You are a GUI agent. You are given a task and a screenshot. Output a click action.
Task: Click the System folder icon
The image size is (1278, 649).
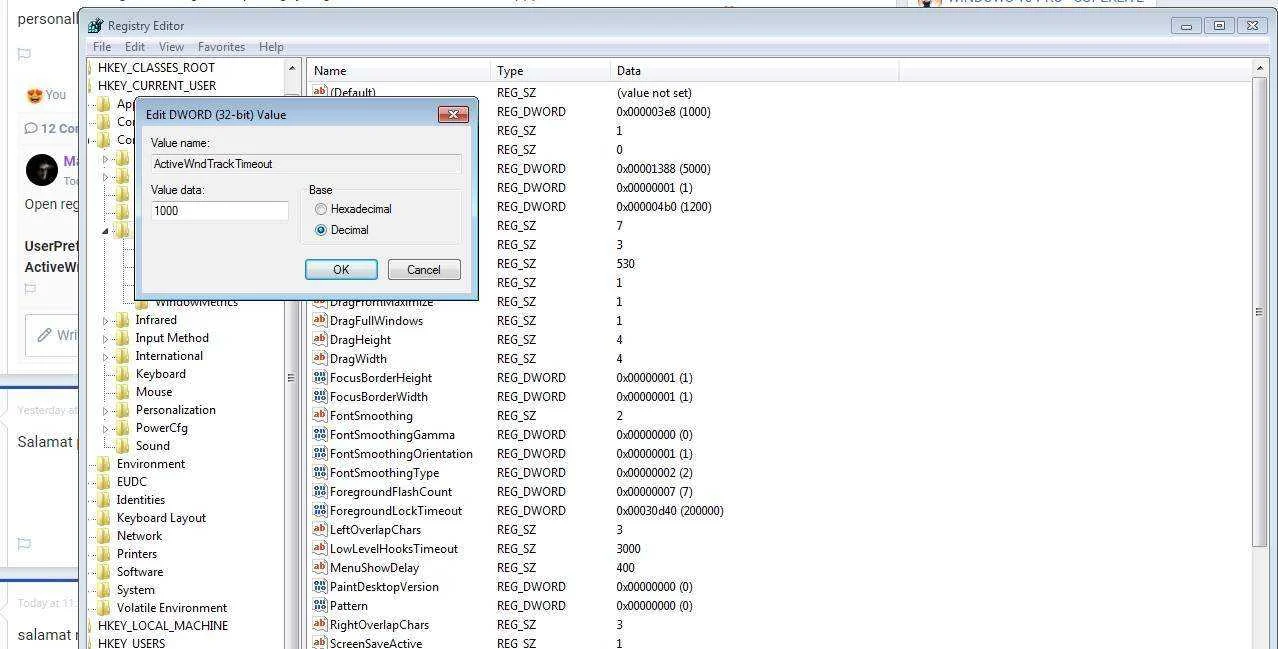pos(103,590)
